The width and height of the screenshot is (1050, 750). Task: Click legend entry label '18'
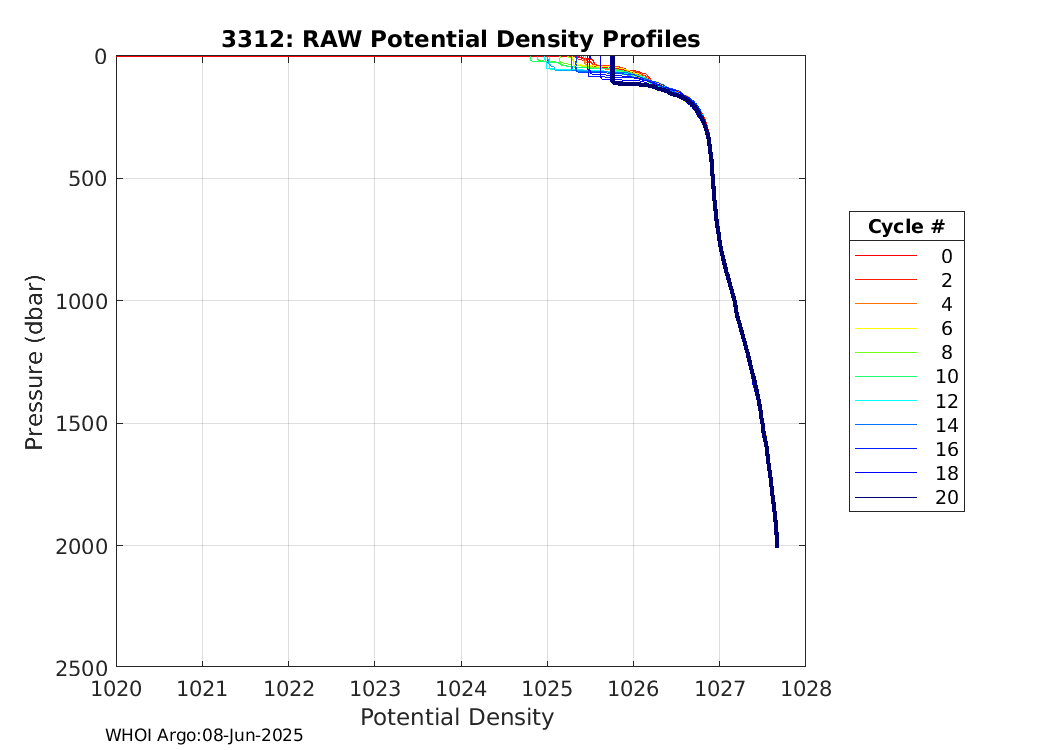tap(946, 473)
